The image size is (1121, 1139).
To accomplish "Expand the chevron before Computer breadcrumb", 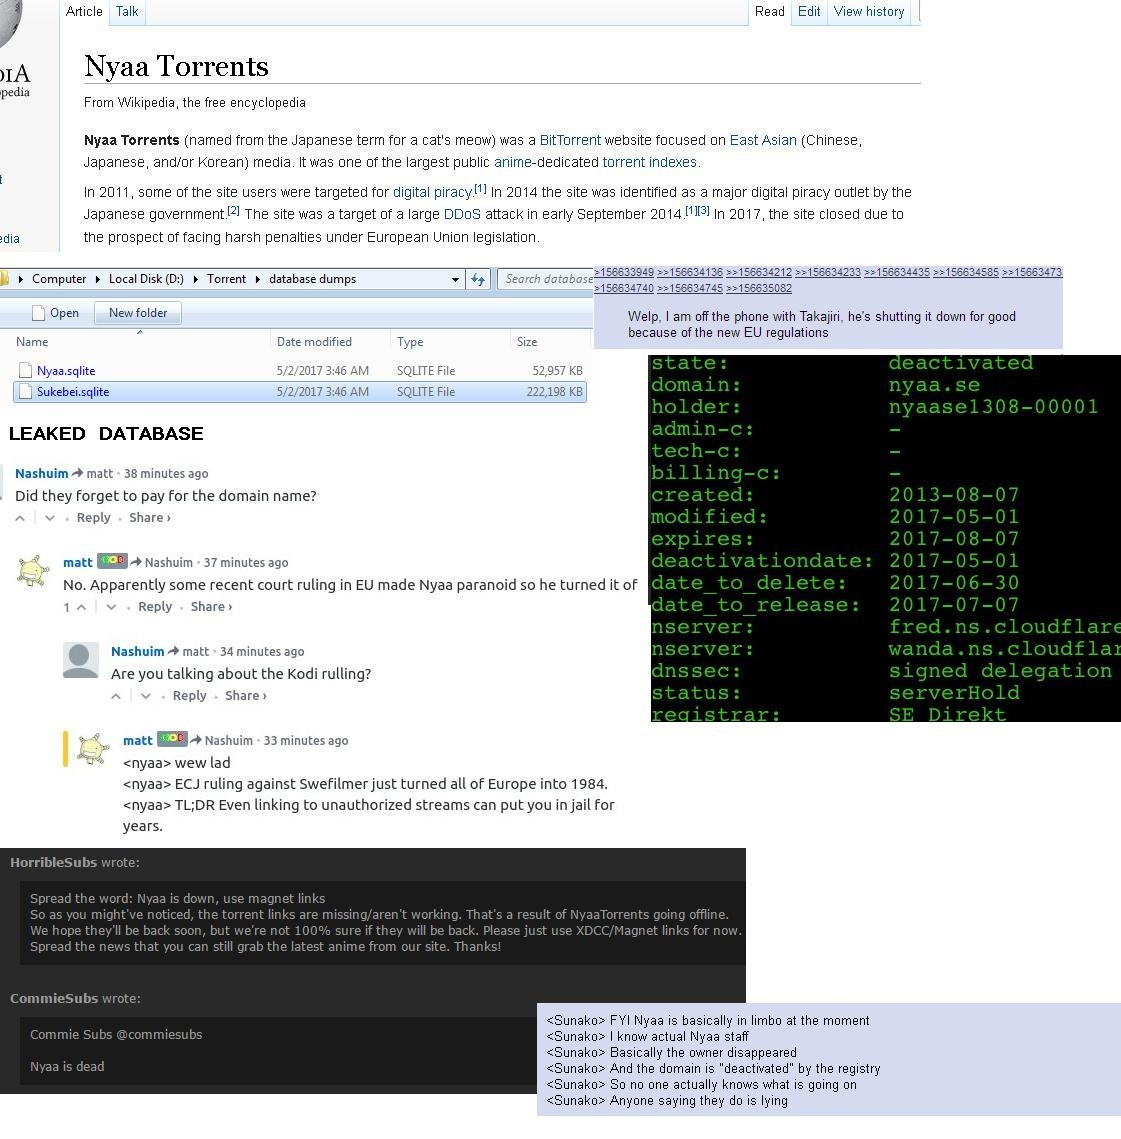I will coord(20,279).
